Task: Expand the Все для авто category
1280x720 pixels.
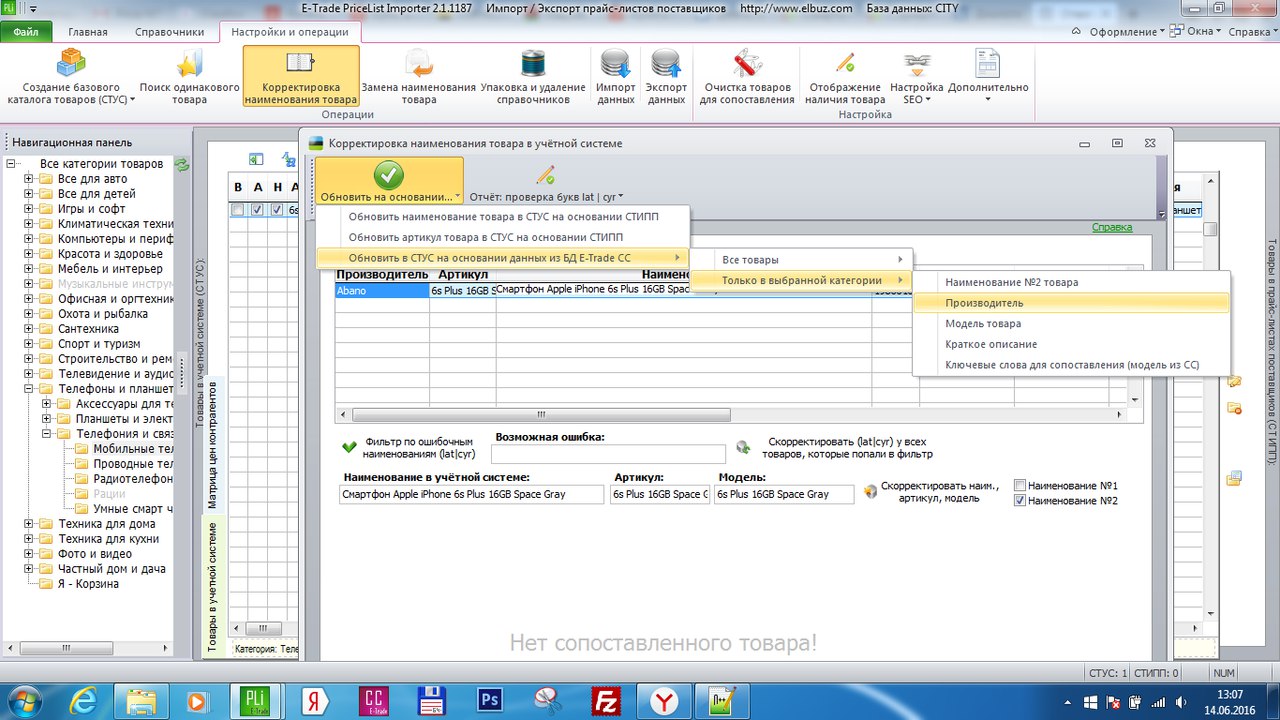Action: (29, 179)
